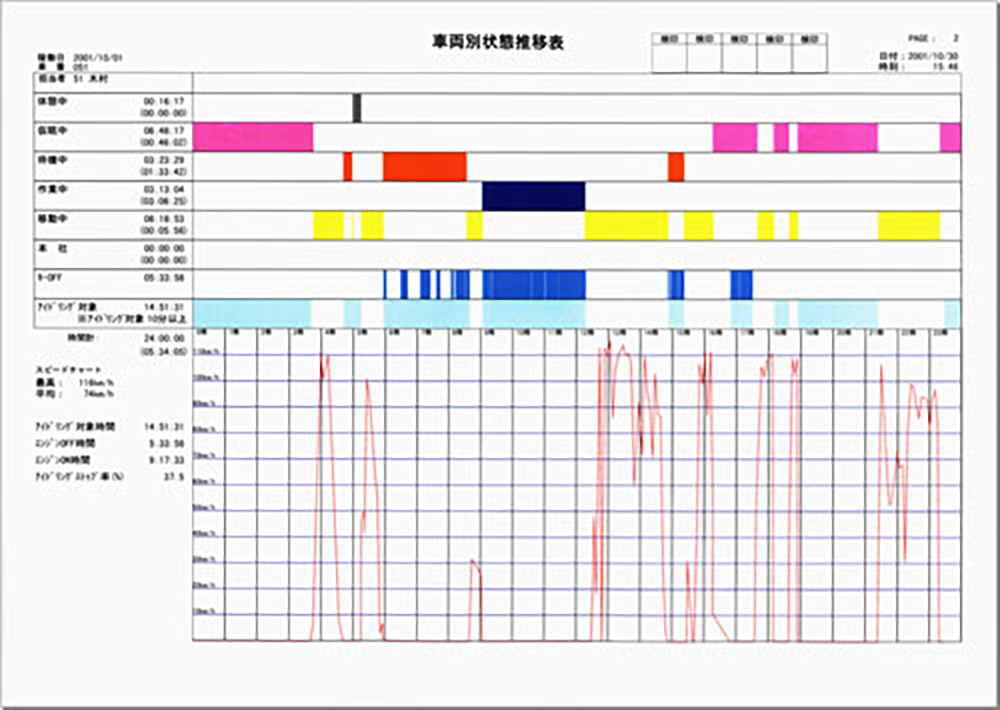Select the 本社 row label
Image resolution: width=1000 pixels, height=710 pixels.
pos(52,248)
